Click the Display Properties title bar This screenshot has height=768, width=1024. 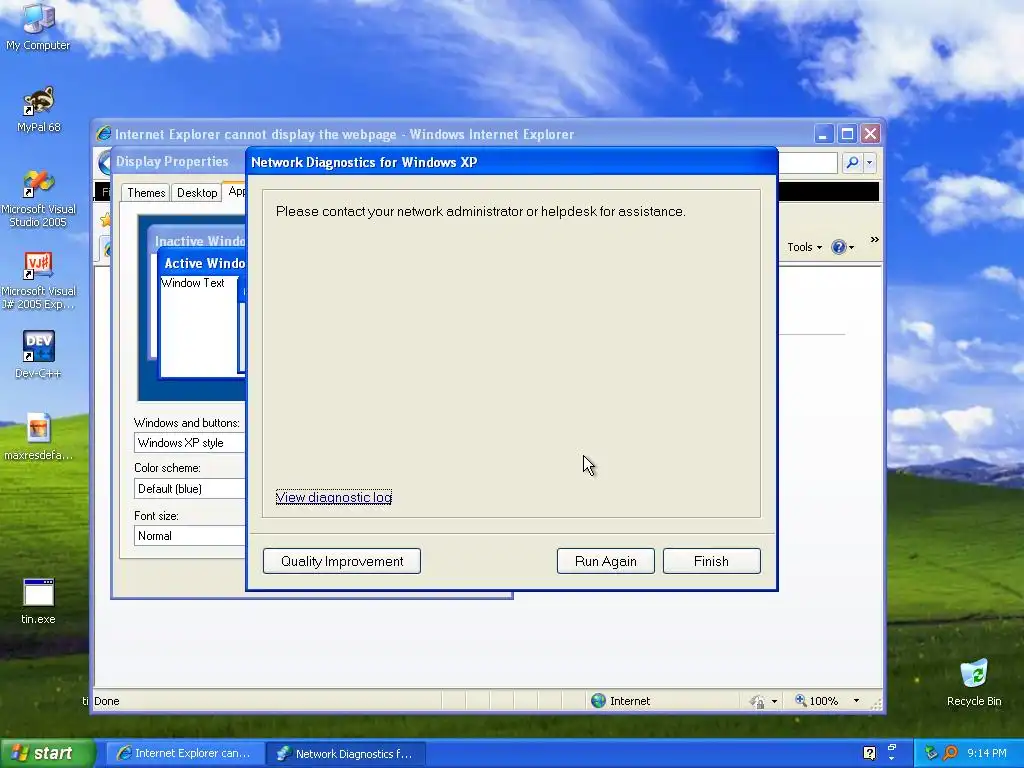click(x=178, y=161)
